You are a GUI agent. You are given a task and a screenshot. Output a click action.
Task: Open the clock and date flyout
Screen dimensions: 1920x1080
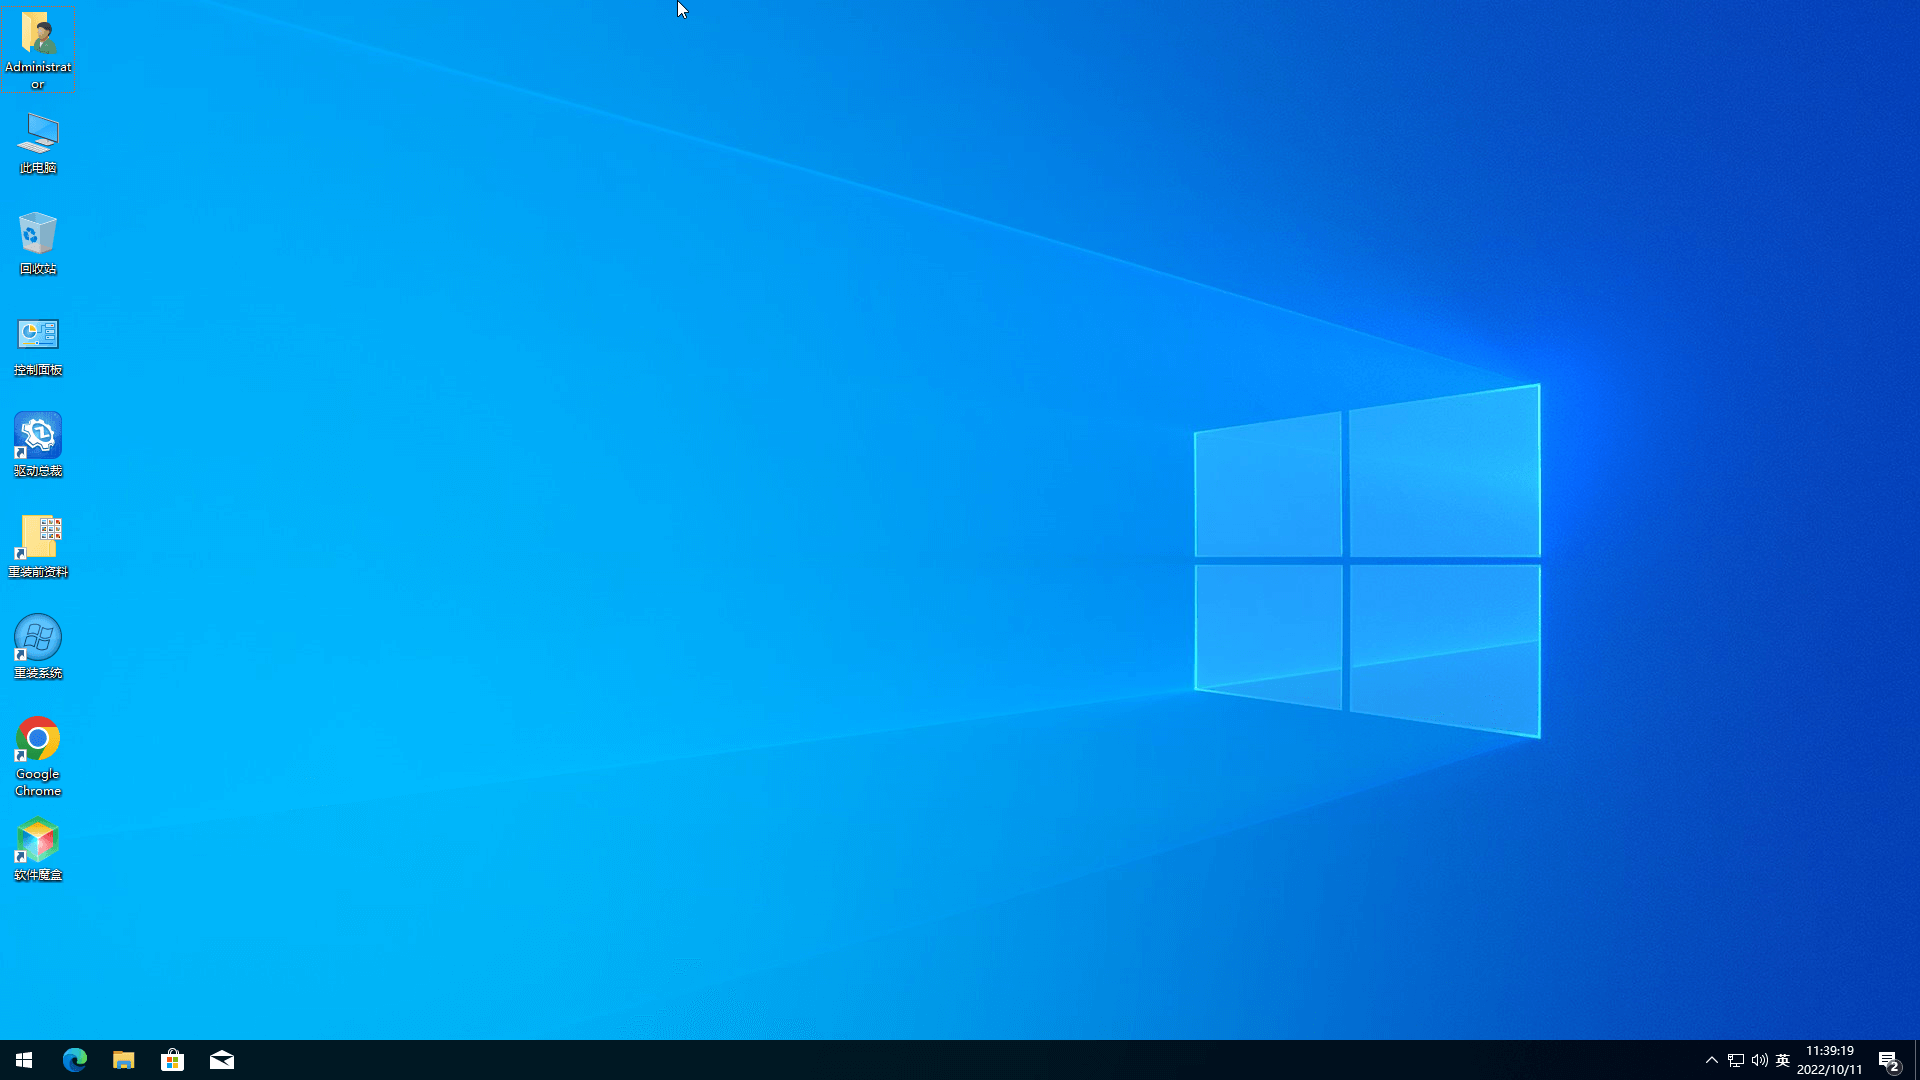click(1829, 1060)
